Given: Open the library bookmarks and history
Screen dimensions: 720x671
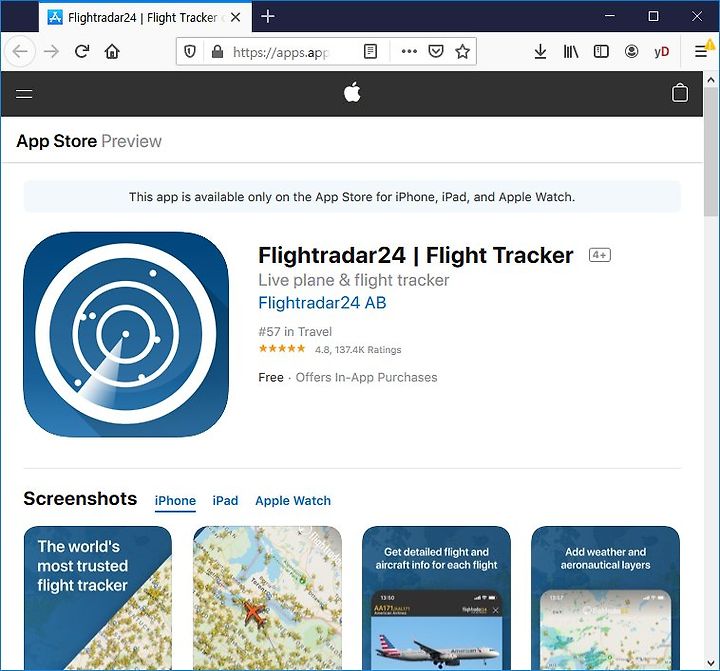Looking at the screenshot, I should [571, 51].
